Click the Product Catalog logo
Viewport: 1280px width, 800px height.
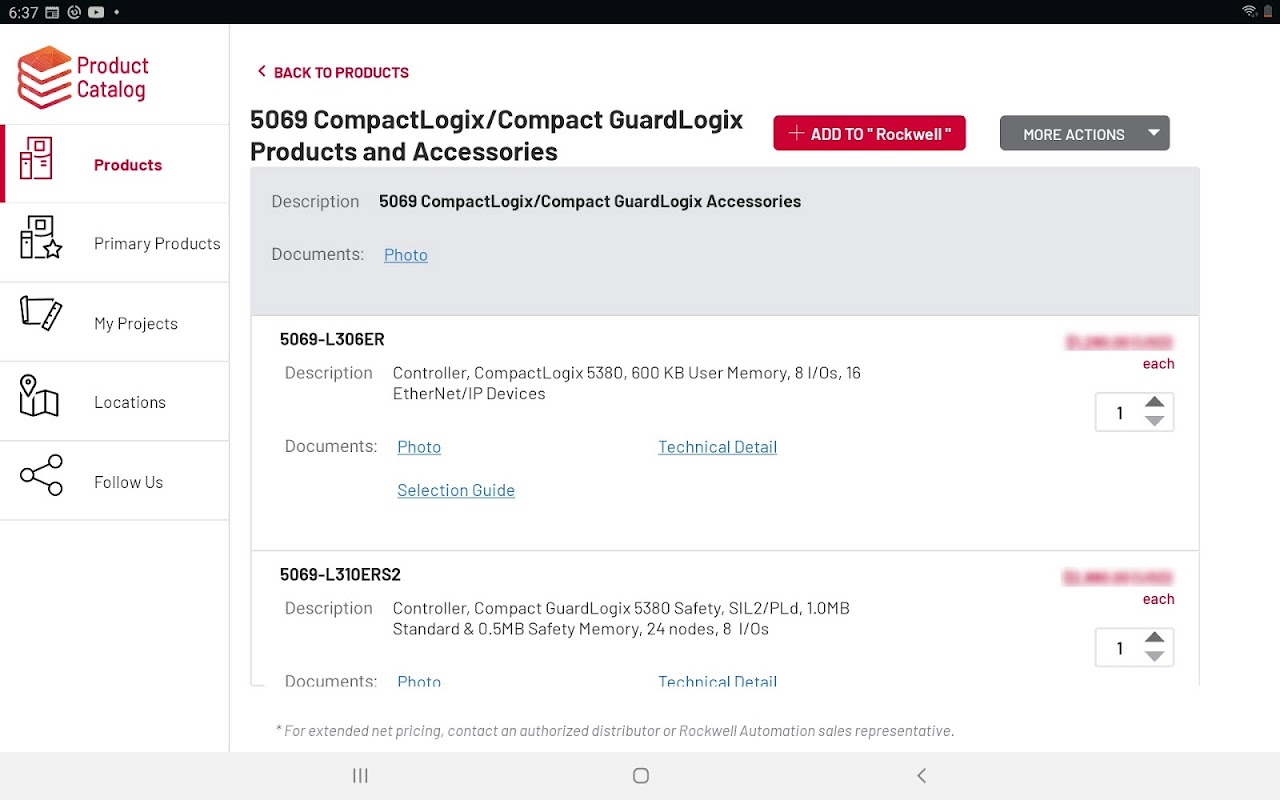[83, 77]
